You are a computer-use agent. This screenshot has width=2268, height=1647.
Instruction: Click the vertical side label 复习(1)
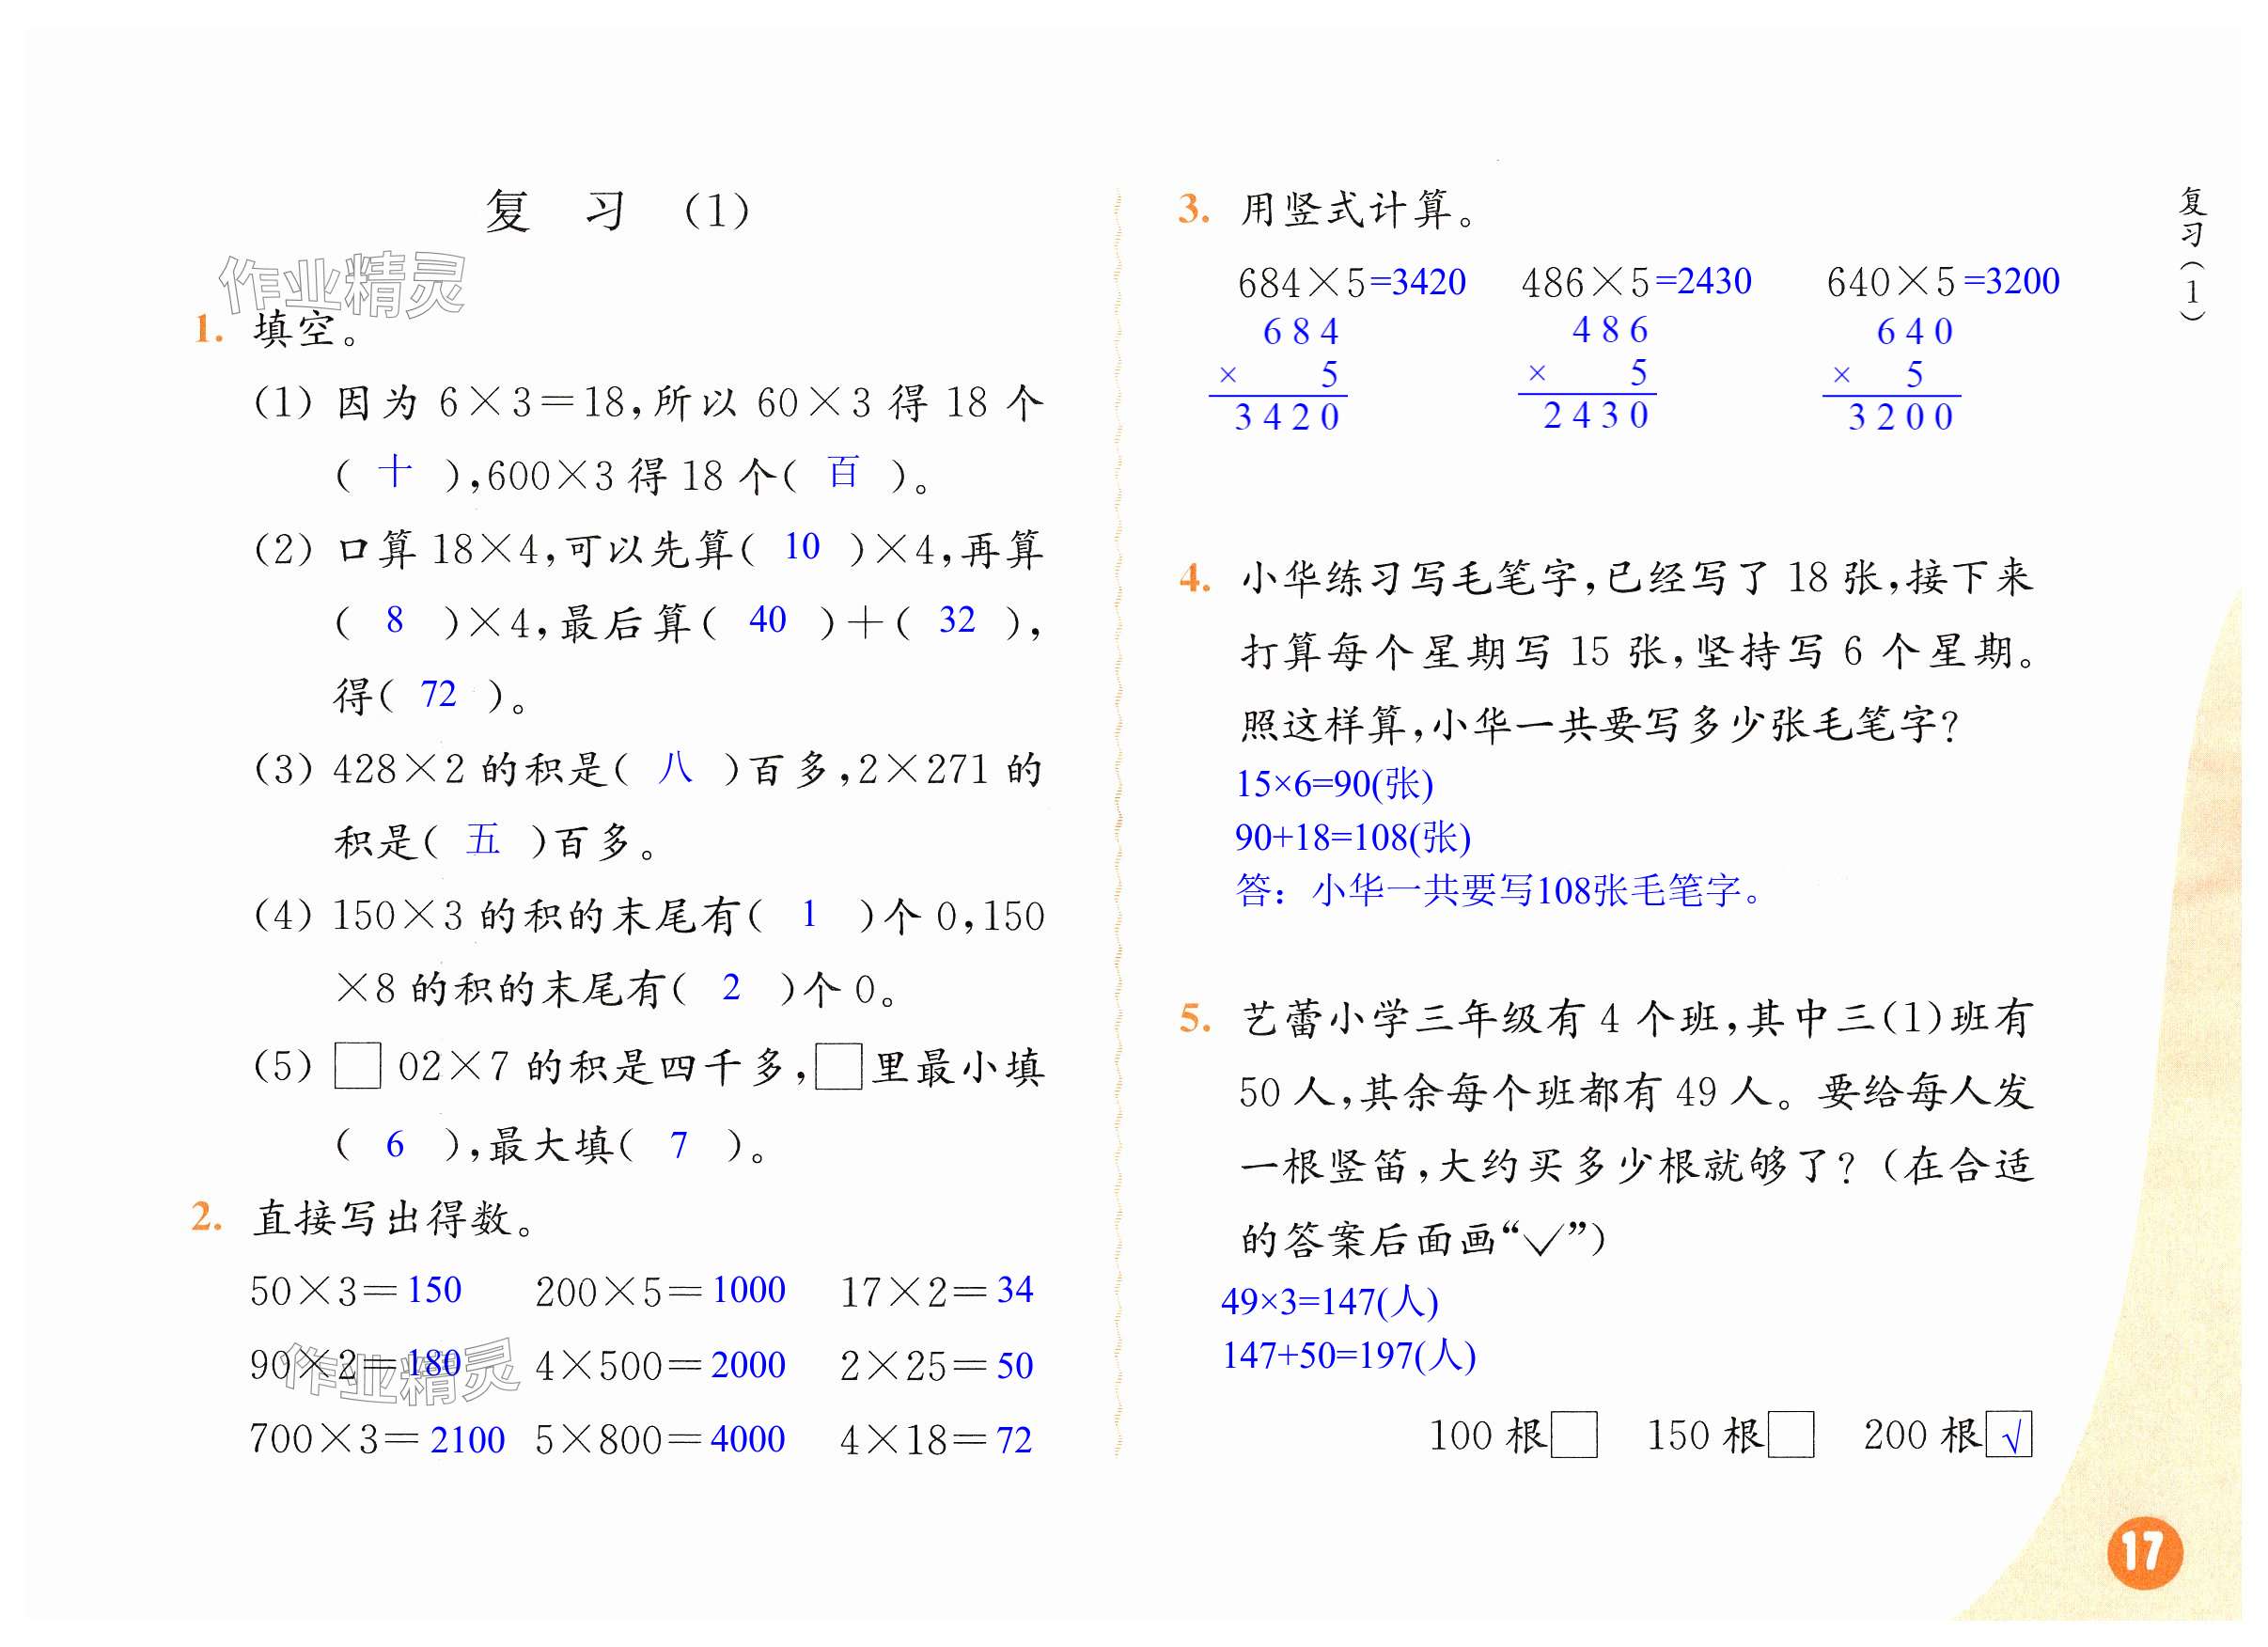(2192, 253)
